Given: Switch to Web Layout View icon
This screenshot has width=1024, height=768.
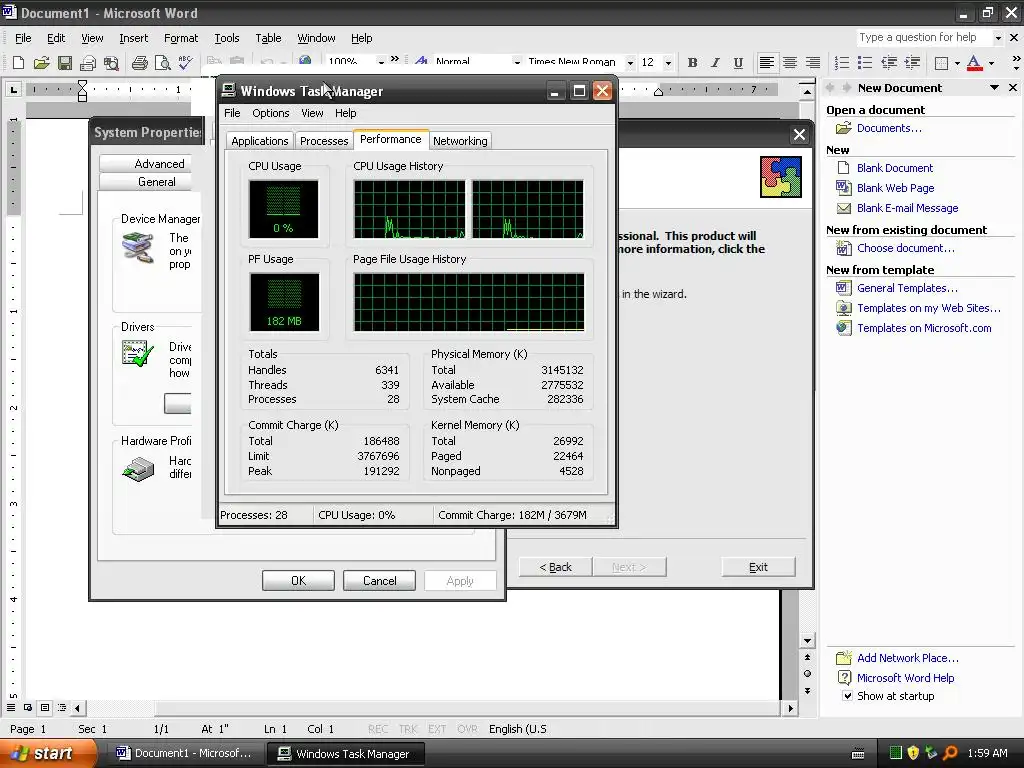Looking at the screenshot, I should point(28,707).
